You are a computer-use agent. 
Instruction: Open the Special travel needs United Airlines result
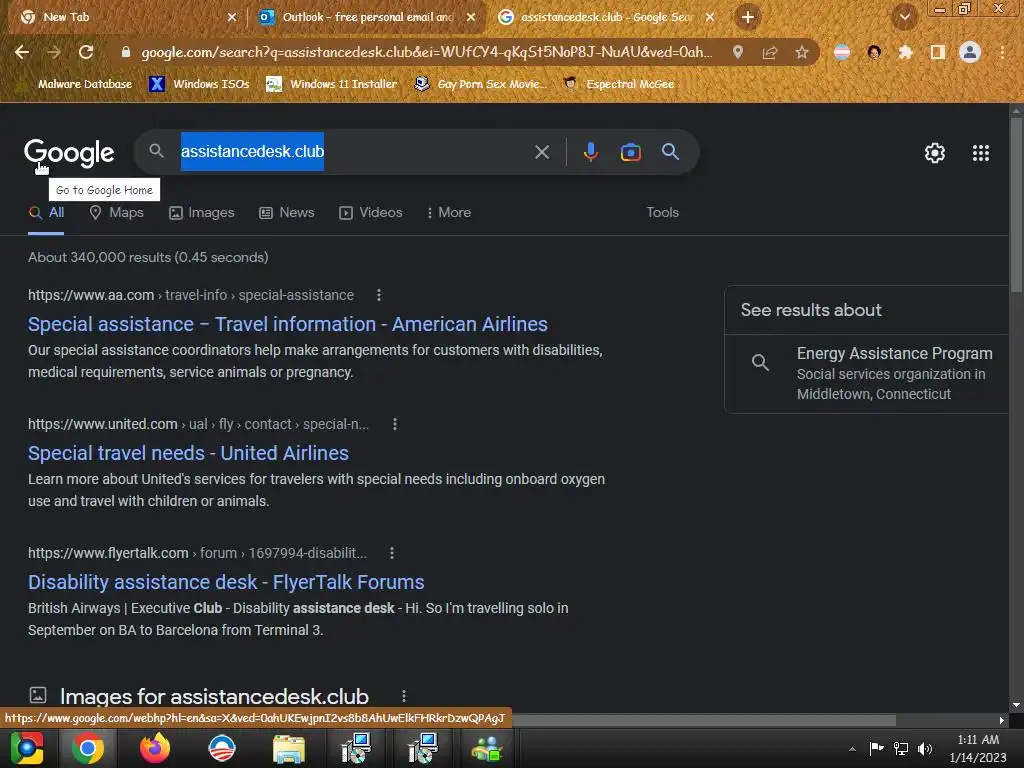[188, 453]
